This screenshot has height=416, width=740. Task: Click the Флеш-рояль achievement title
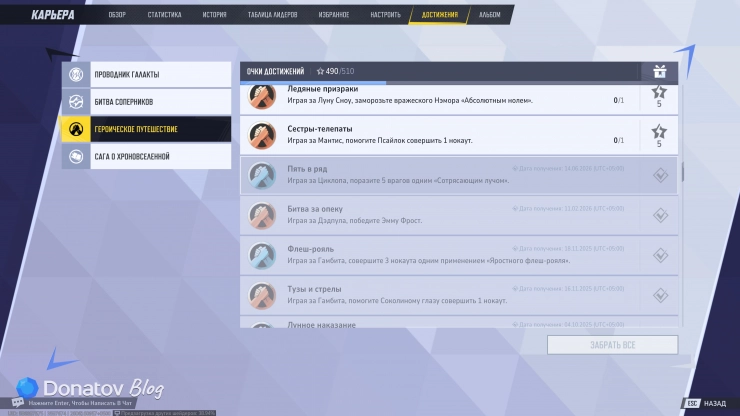coord(311,249)
